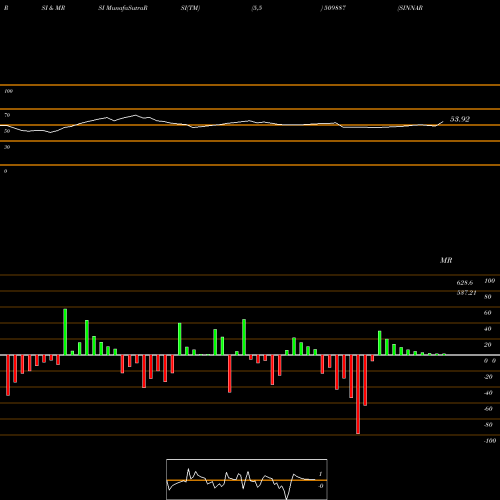Click the 587.21 value in MR panel

pyautogui.click(x=466, y=293)
